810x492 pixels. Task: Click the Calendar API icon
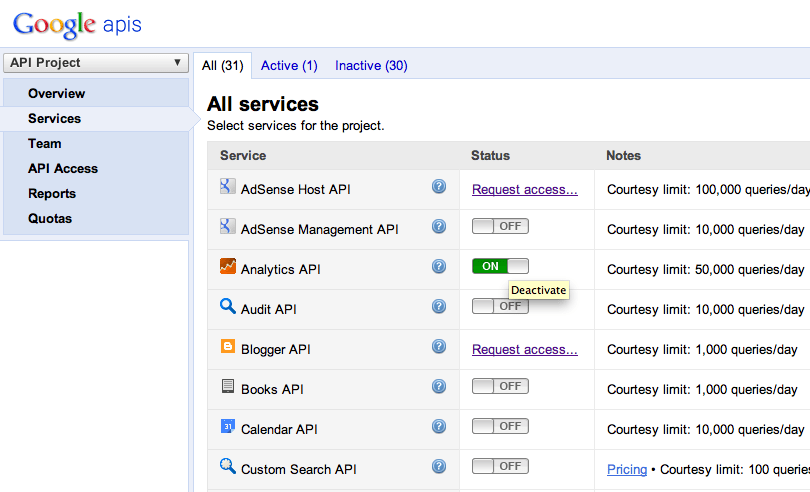pos(228,427)
